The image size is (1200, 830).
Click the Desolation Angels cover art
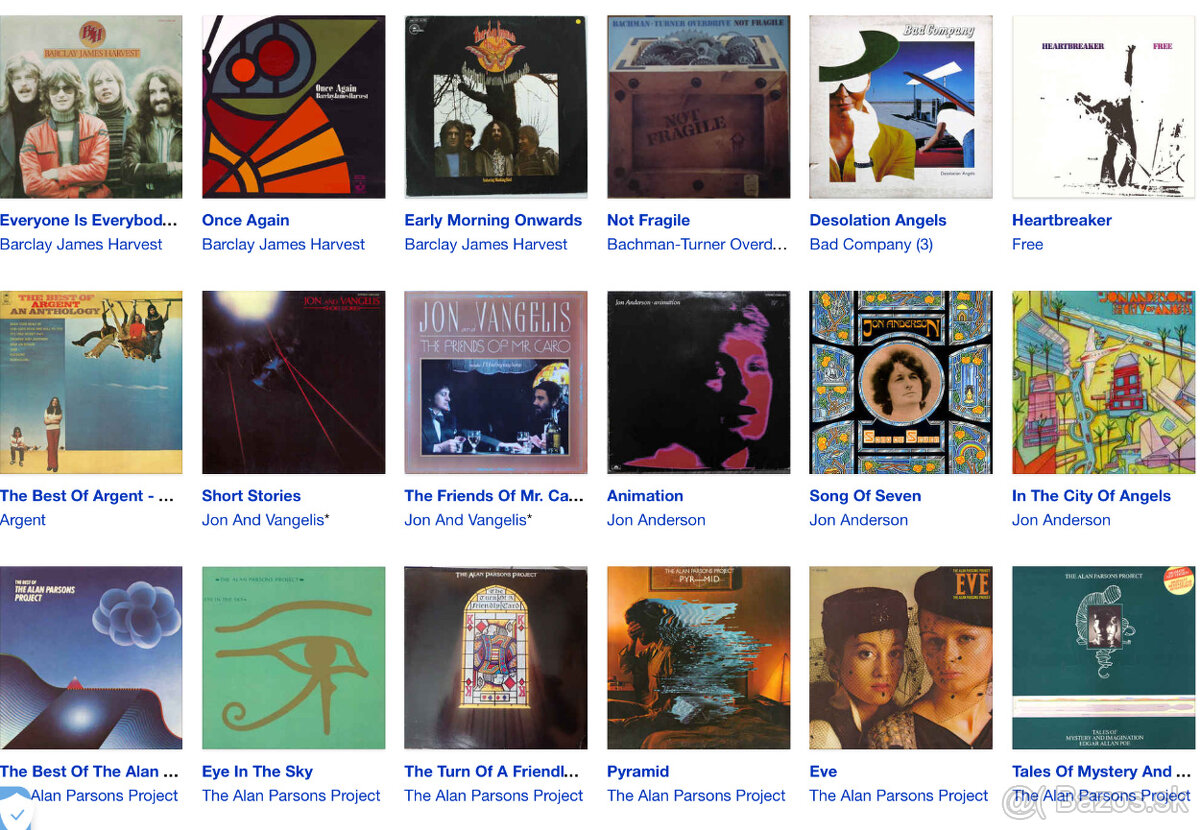[901, 107]
